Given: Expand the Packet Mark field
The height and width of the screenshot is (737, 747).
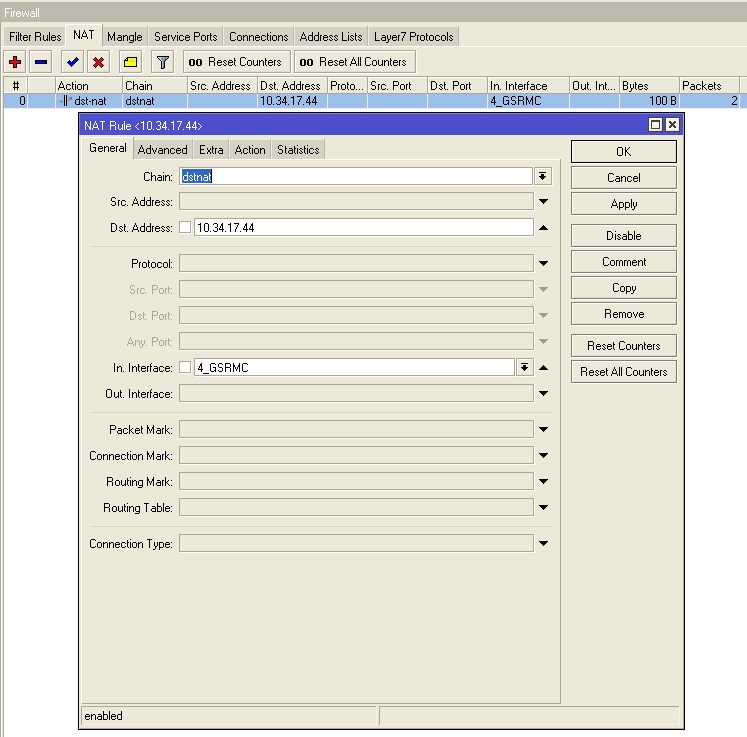Looking at the screenshot, I should pos(543,429).
